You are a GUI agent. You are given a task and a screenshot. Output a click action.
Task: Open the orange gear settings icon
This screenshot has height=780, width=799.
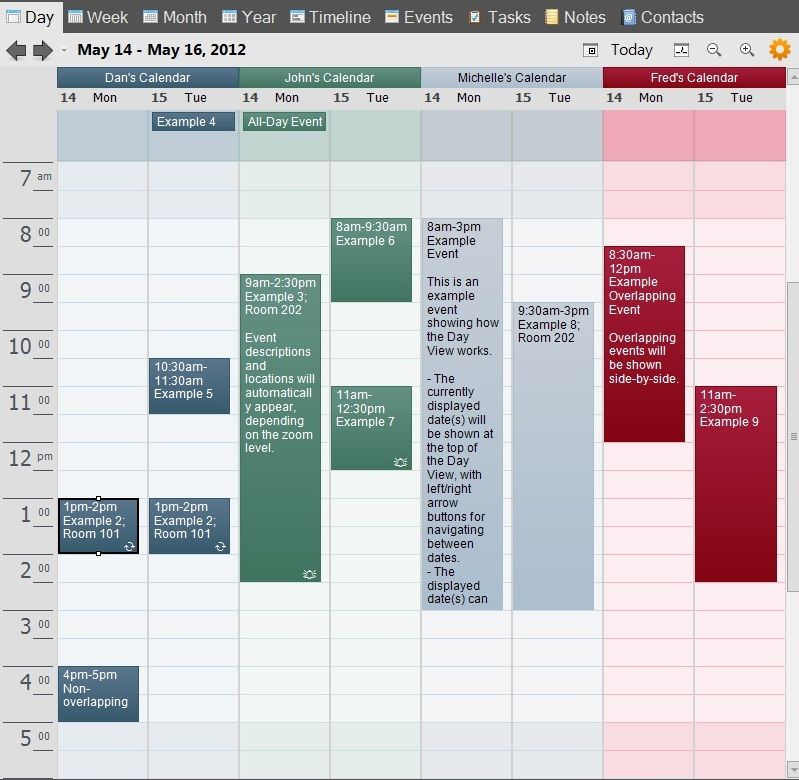779,50
